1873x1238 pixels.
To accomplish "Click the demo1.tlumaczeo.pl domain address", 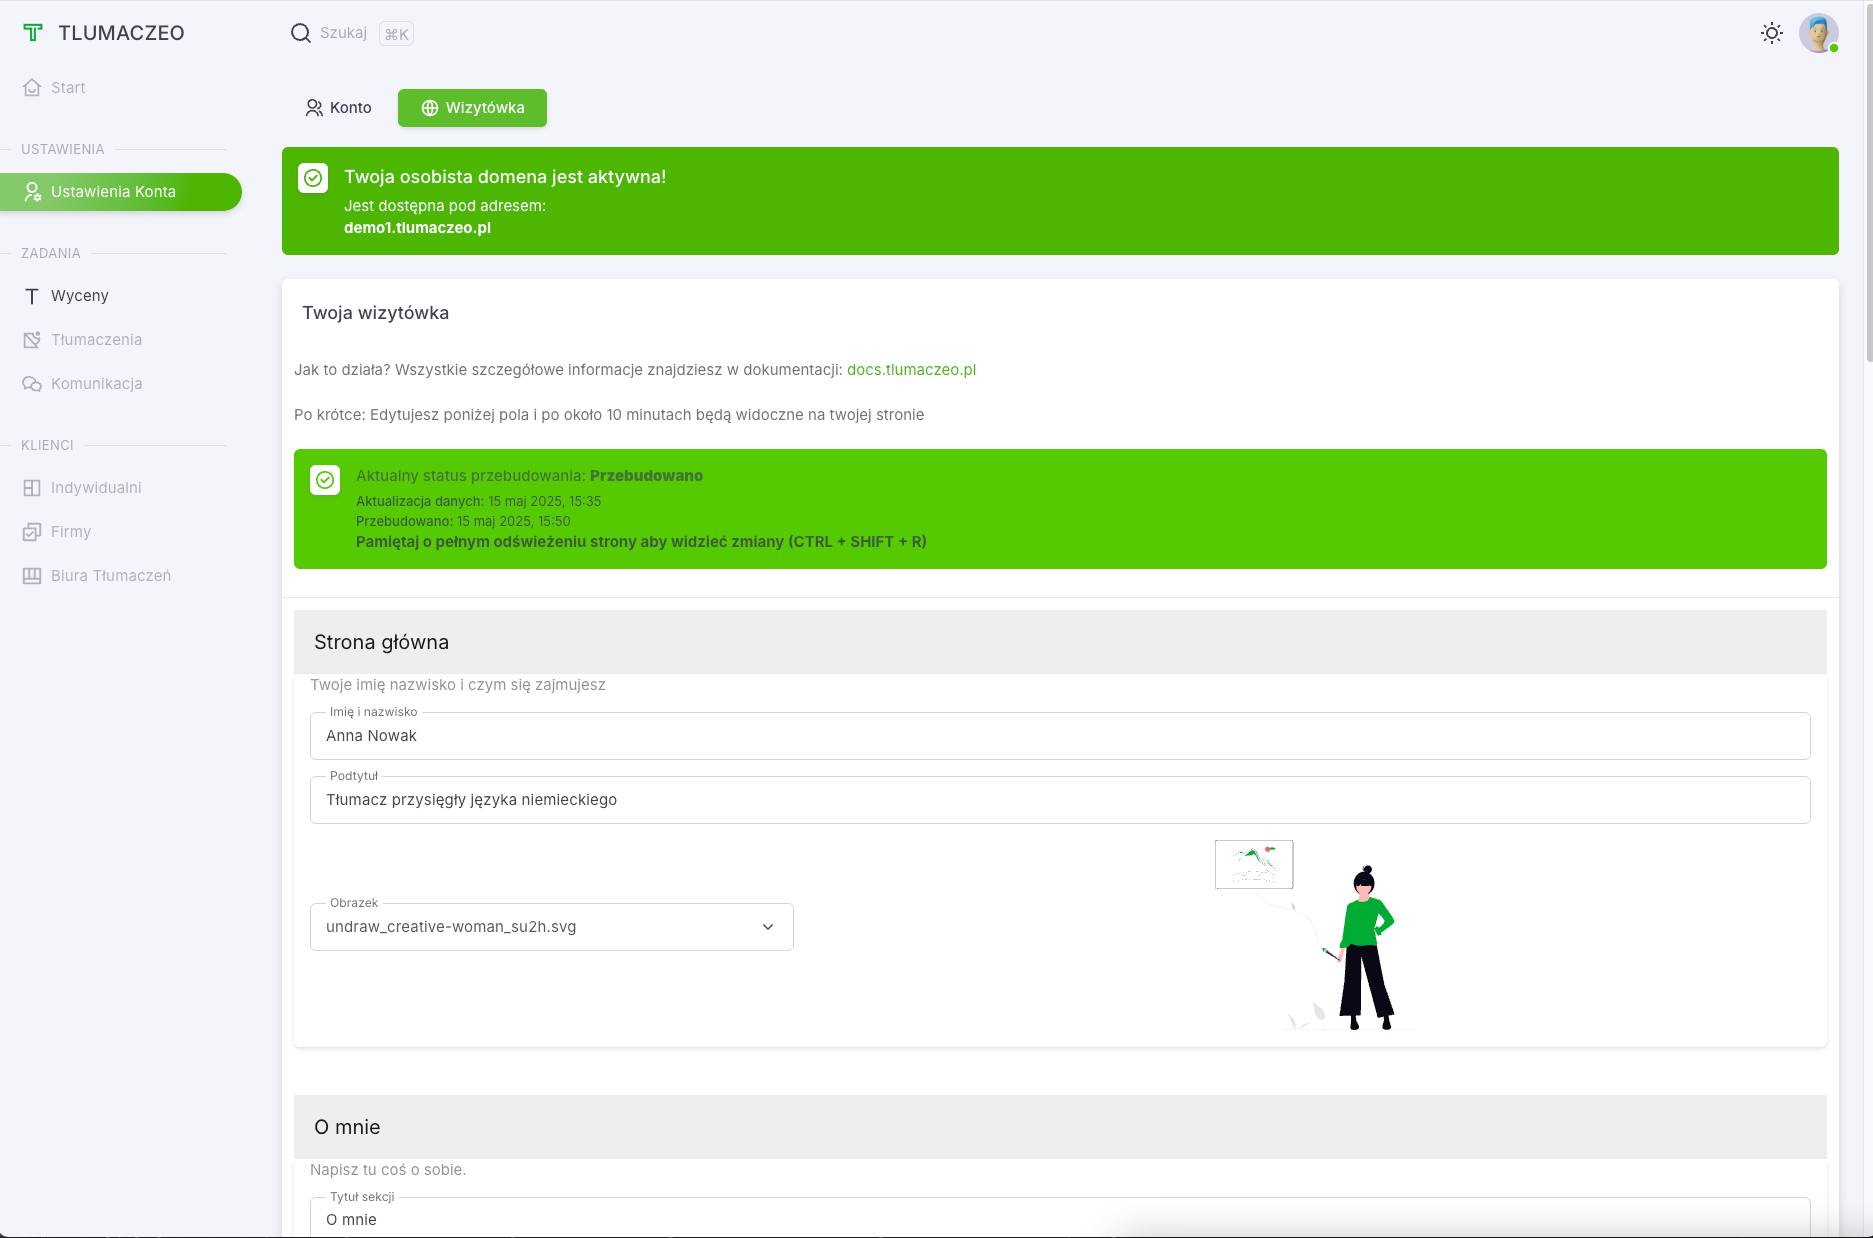I will pos(417,228).
